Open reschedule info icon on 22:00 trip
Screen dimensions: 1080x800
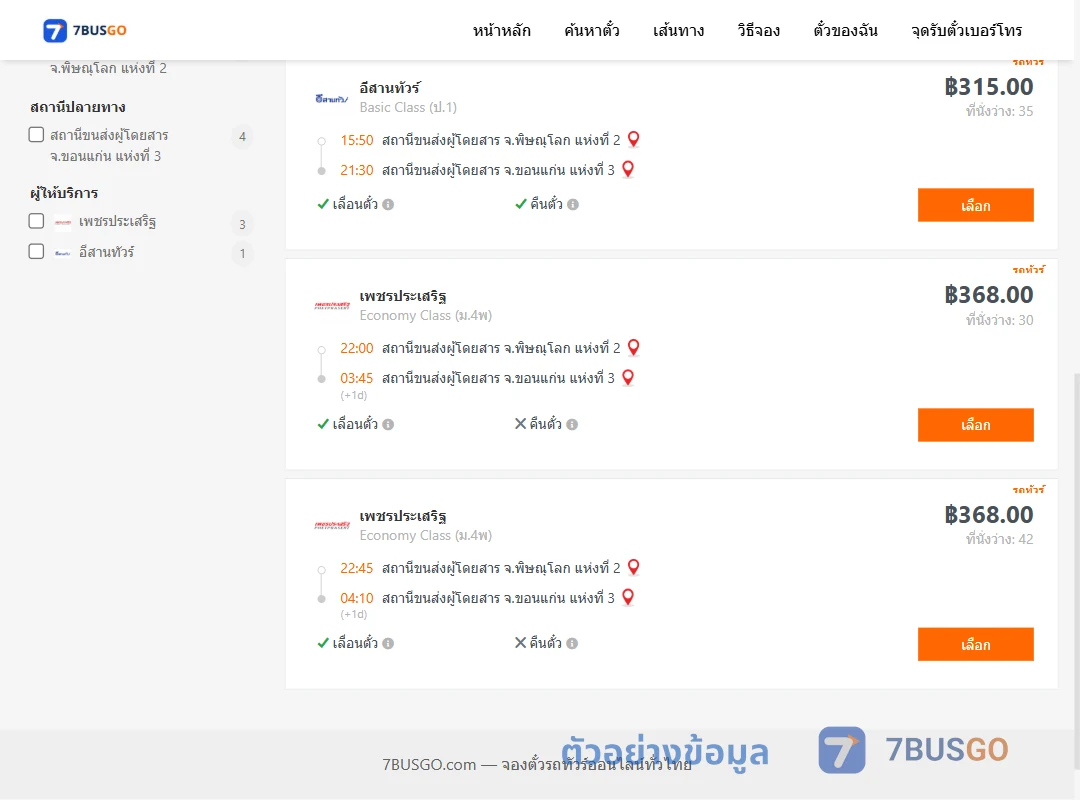pyautogui.click(x=388, y=424)
